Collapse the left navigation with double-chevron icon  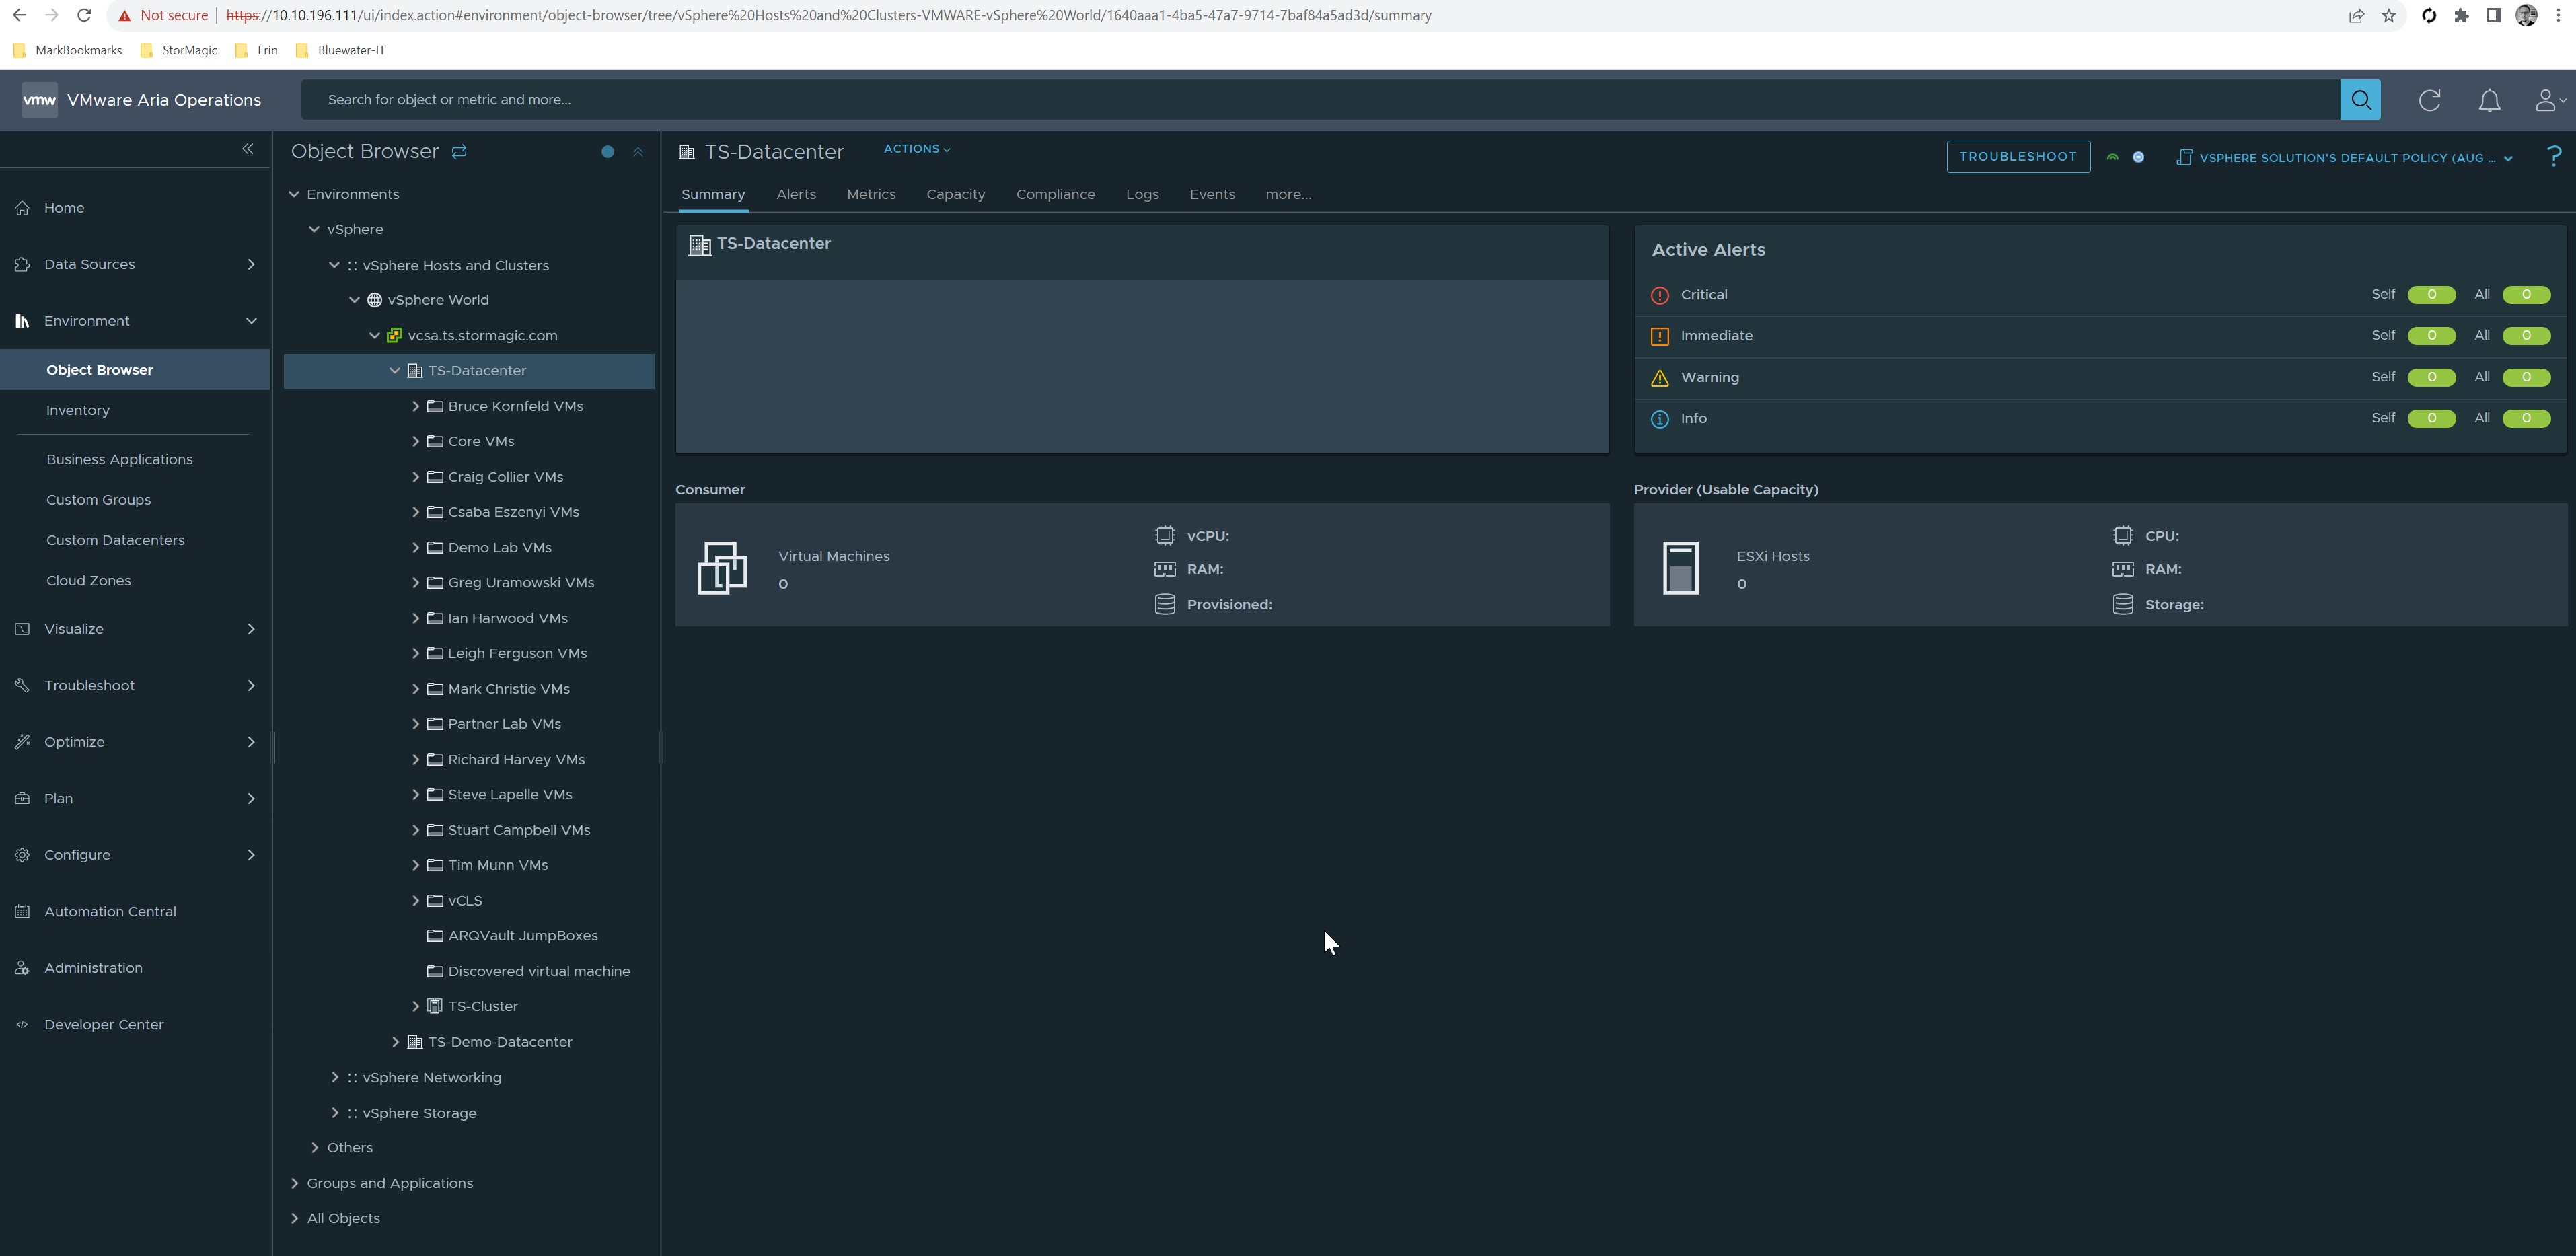click(x=247, y=149)
